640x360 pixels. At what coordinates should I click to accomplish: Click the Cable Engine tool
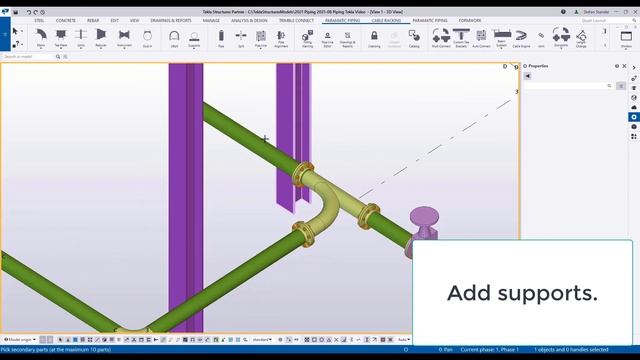(x=521, y=38)
